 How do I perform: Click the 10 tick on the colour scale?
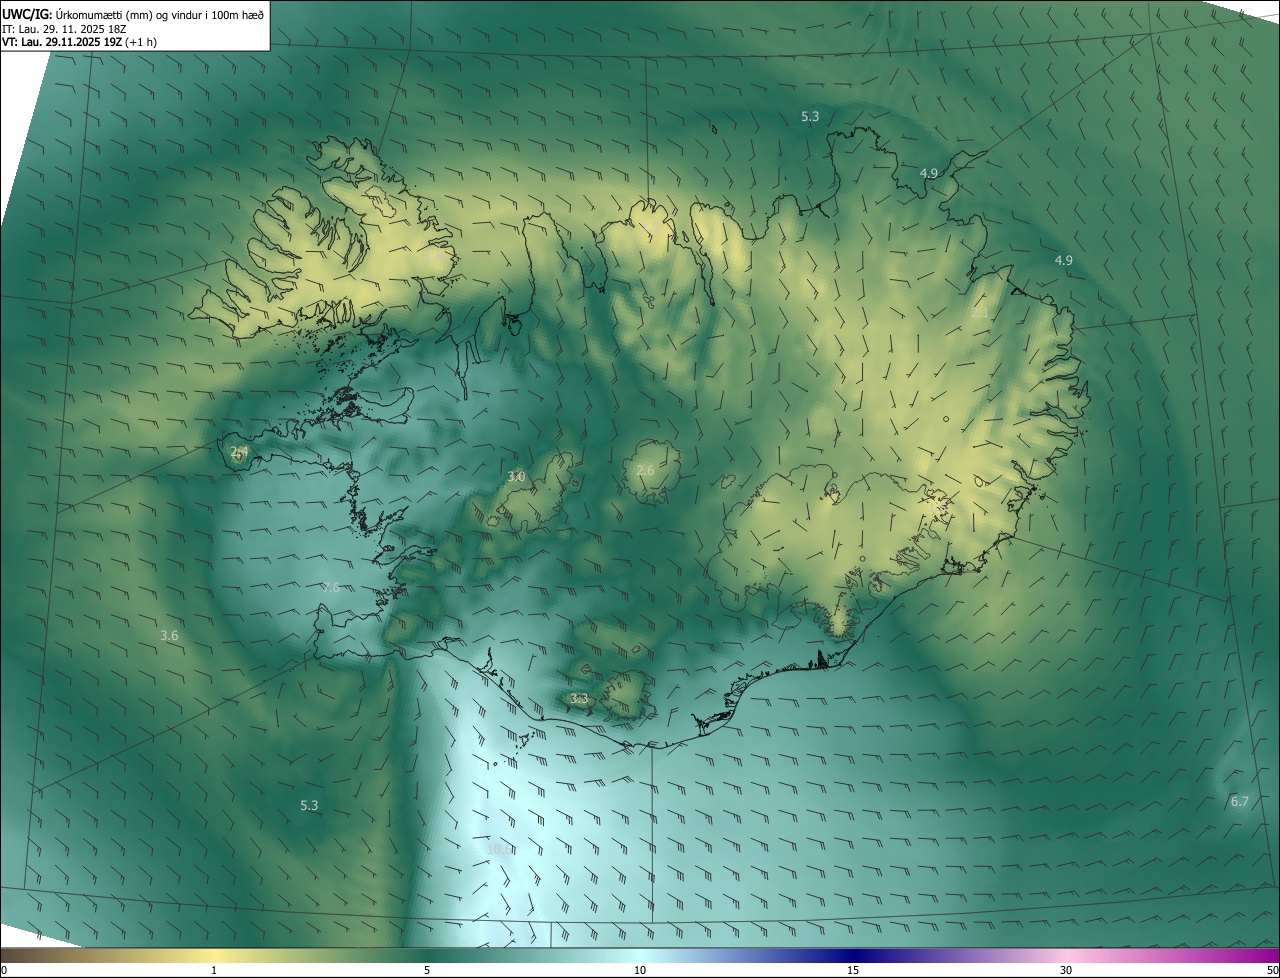click(x=640, y=970)
